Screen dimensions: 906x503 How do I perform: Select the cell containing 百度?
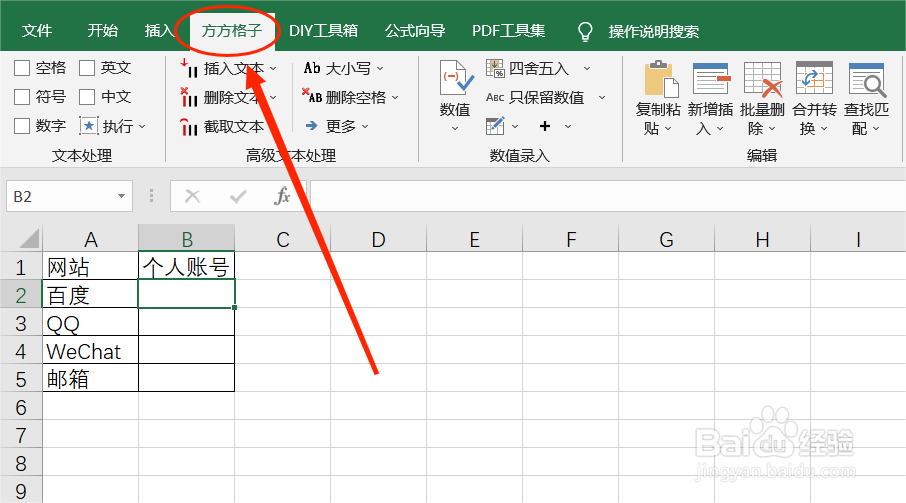coord(91,295)
